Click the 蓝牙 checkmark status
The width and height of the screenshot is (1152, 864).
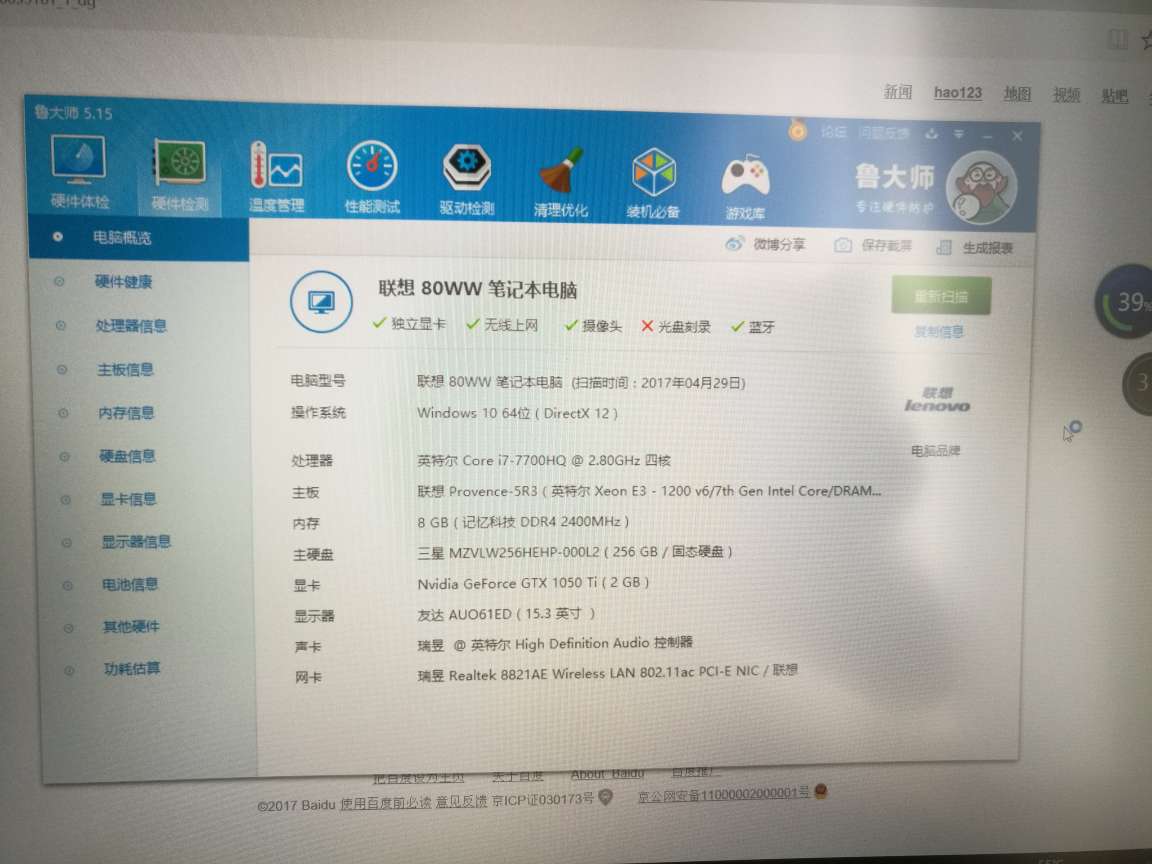(753, 327)
